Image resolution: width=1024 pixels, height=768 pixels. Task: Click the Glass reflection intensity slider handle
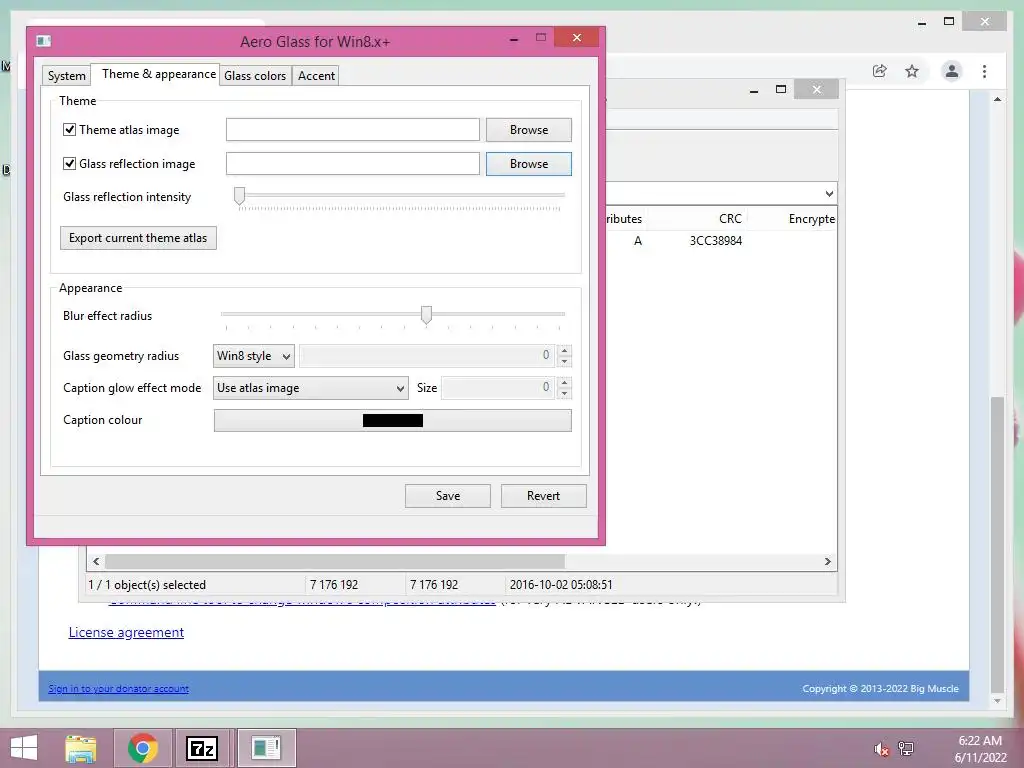[240, 196]
